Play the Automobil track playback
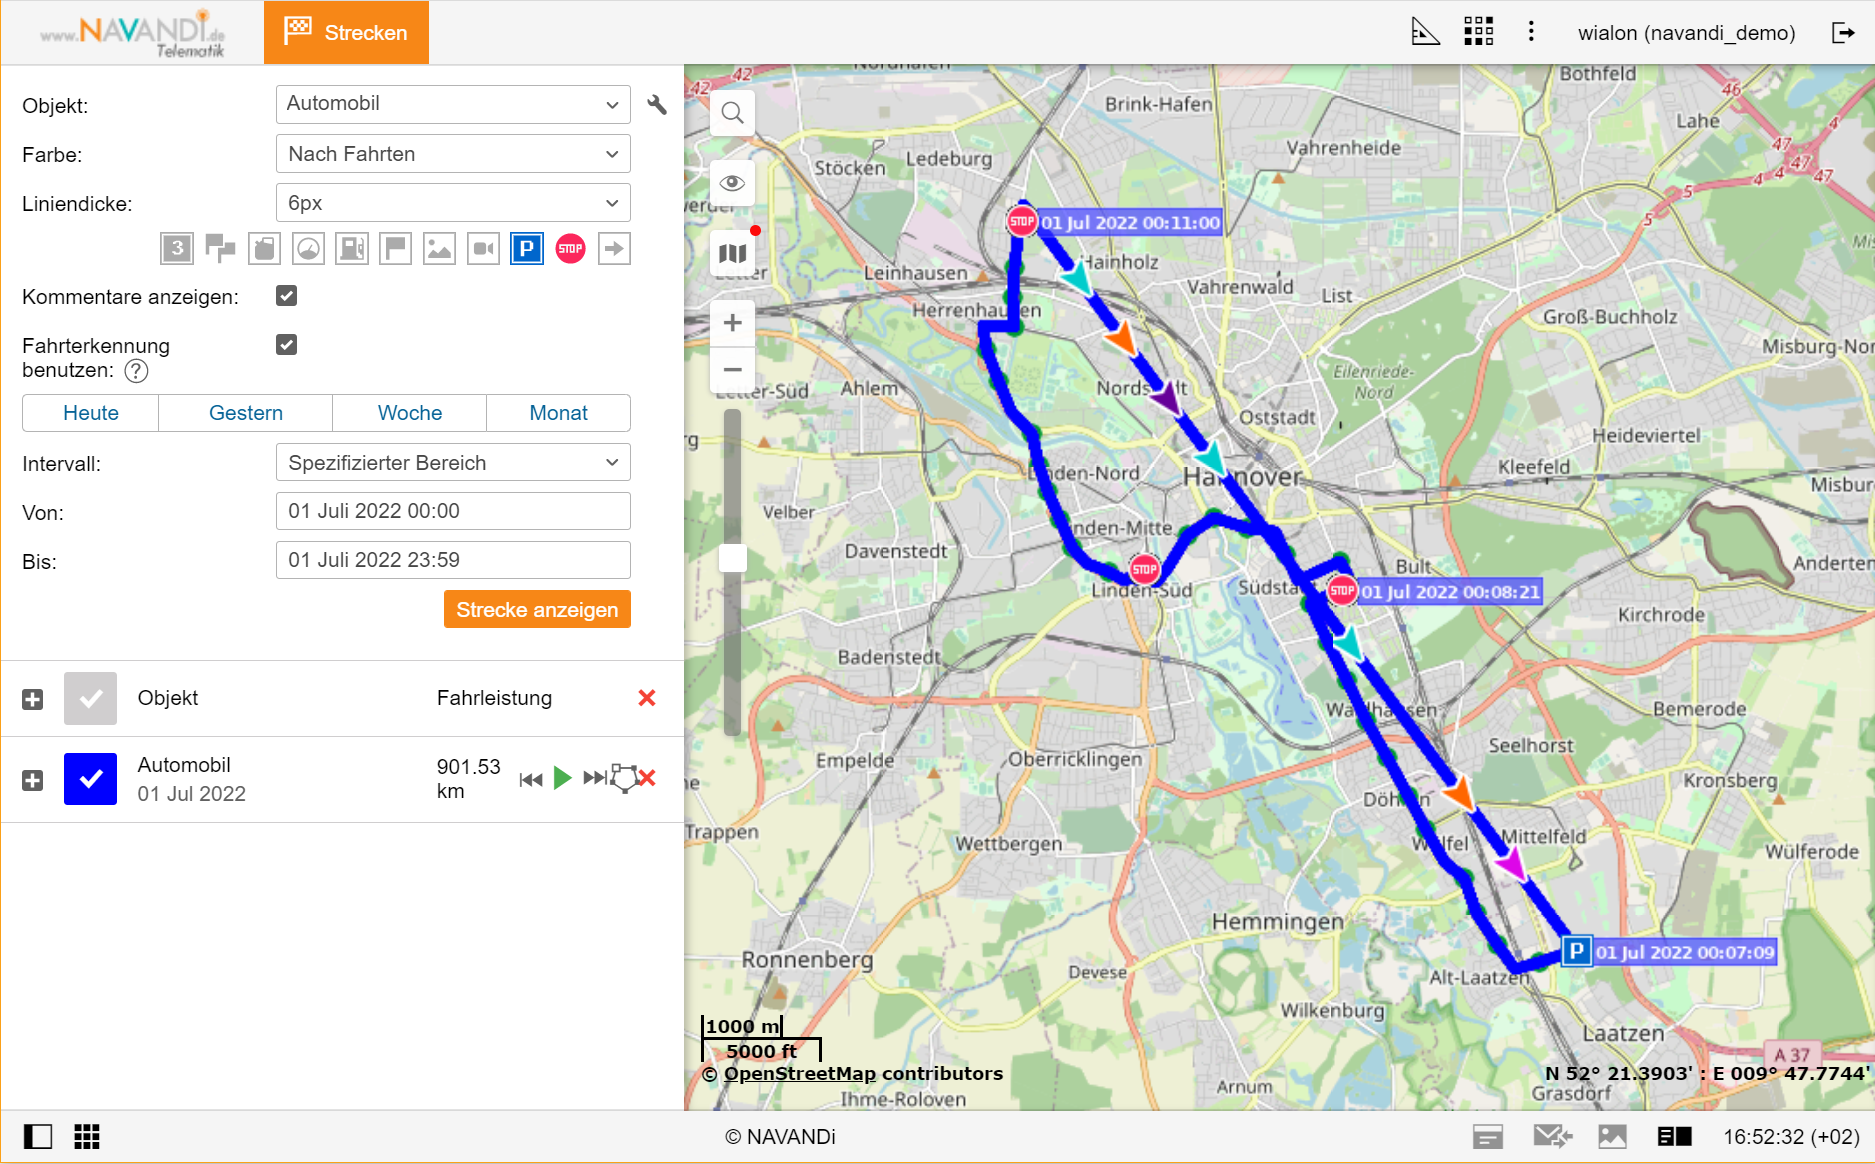This screenshot has width=1875, height=1164. (562, 778)
